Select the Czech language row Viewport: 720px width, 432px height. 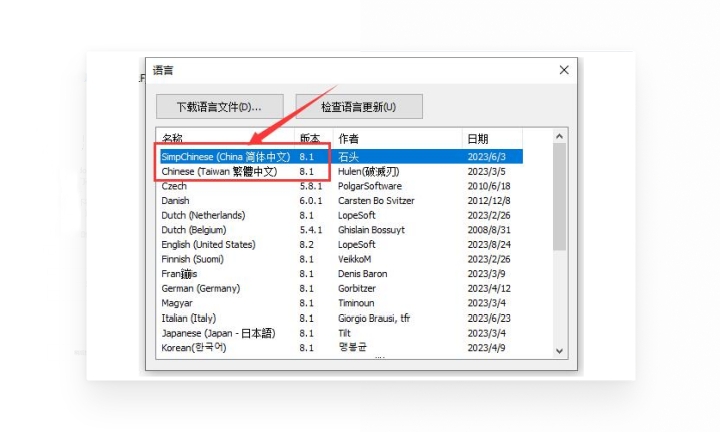point(342,186)
